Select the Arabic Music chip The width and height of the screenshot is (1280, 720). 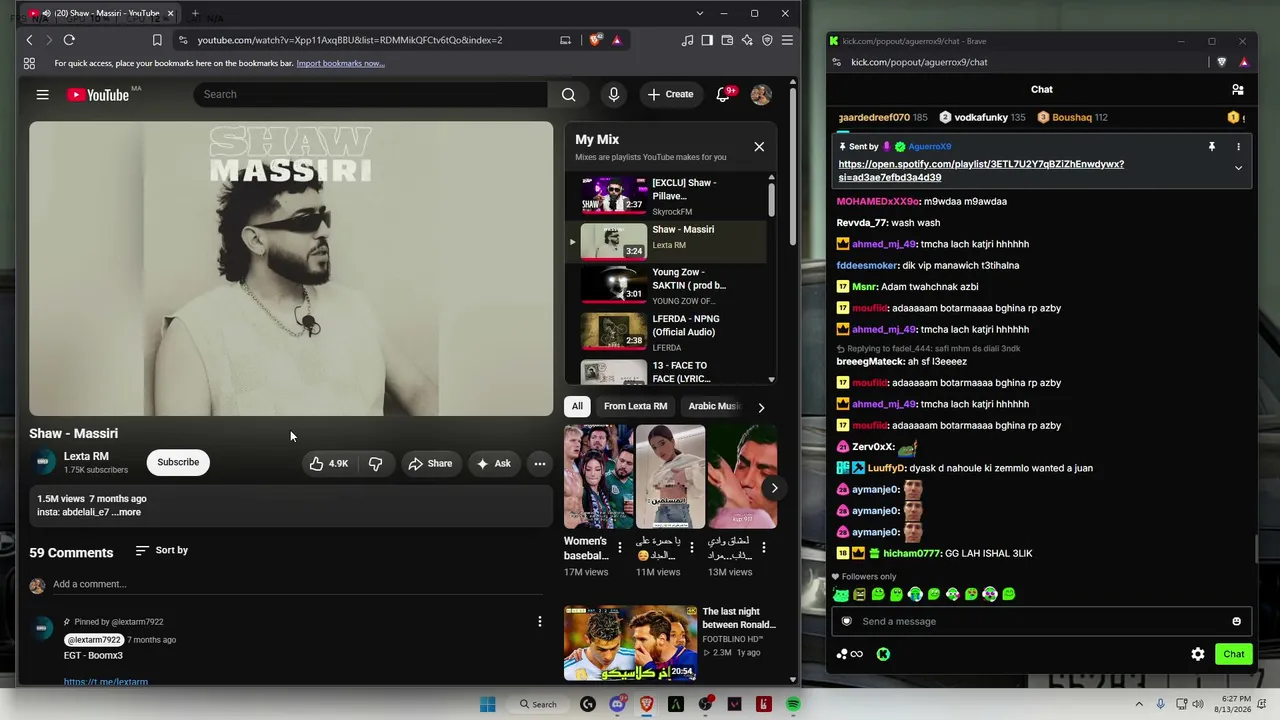click(x=714, y=407)
